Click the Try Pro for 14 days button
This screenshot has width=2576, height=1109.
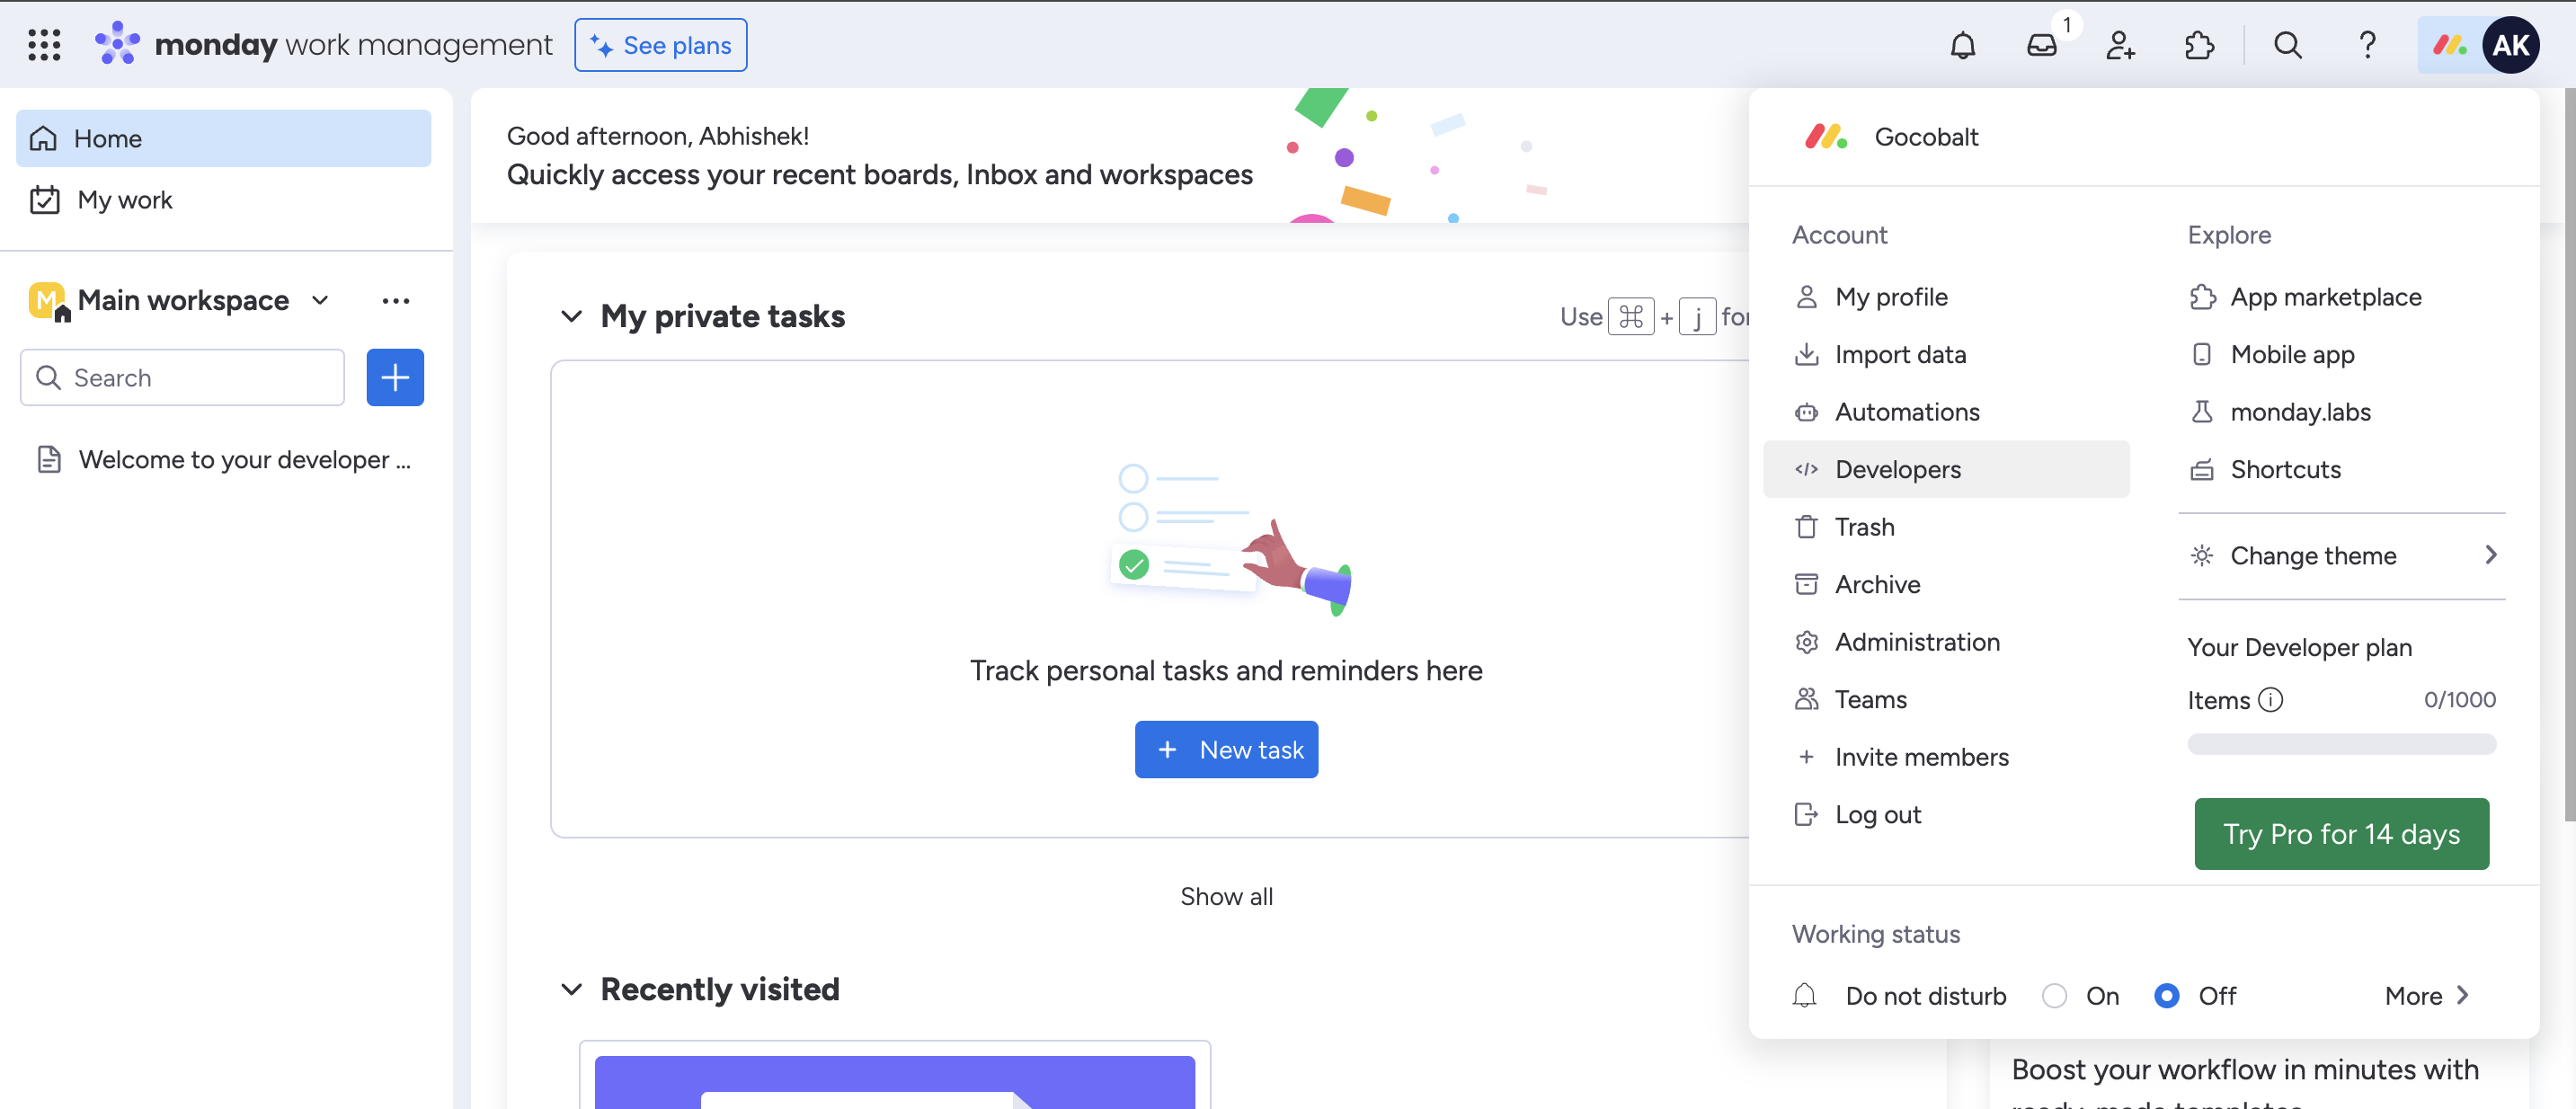[2341, 833]
